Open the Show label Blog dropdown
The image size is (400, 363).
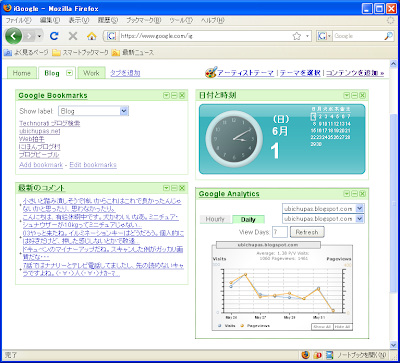pos(94,111)
